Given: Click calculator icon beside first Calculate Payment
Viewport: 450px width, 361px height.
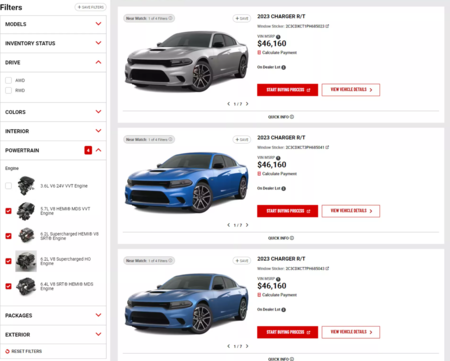Looking at the screenshot, I should [x=259, y=53].
